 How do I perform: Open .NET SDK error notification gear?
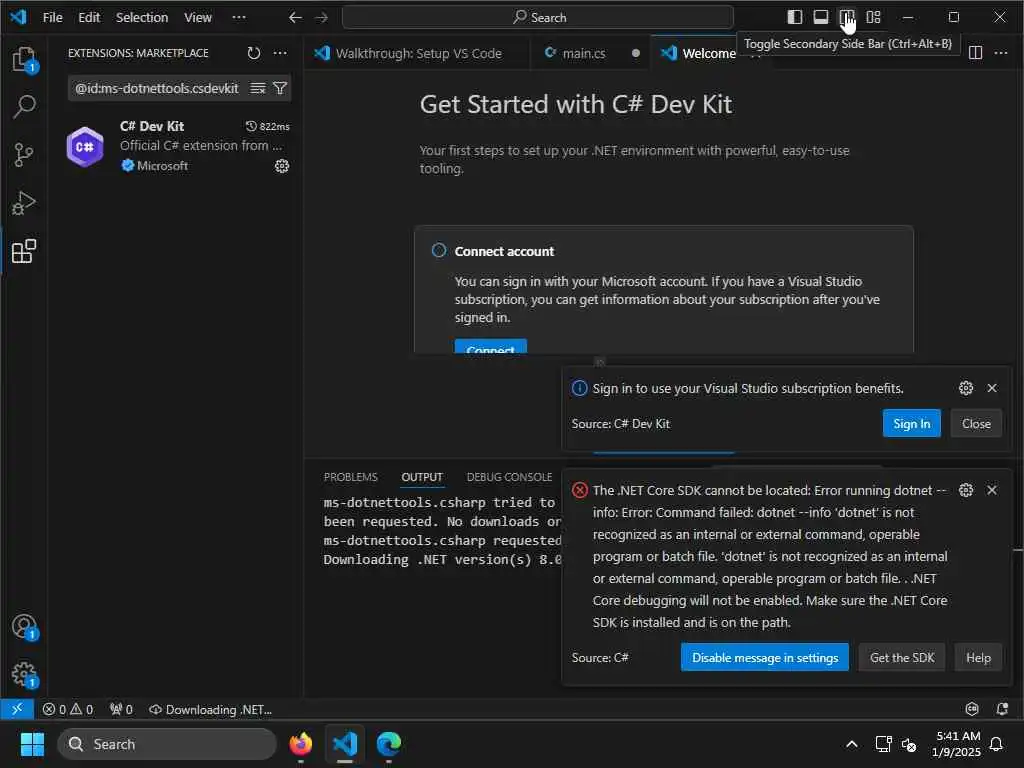(x=966, y=490)
